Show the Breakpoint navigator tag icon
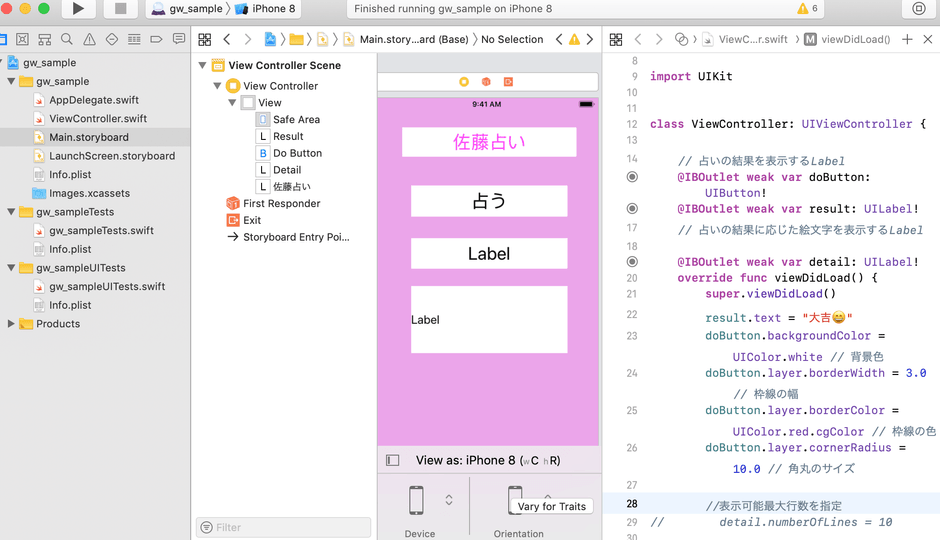Image resolution: width=940 pixels, height=540 pixels. (154, 40)
